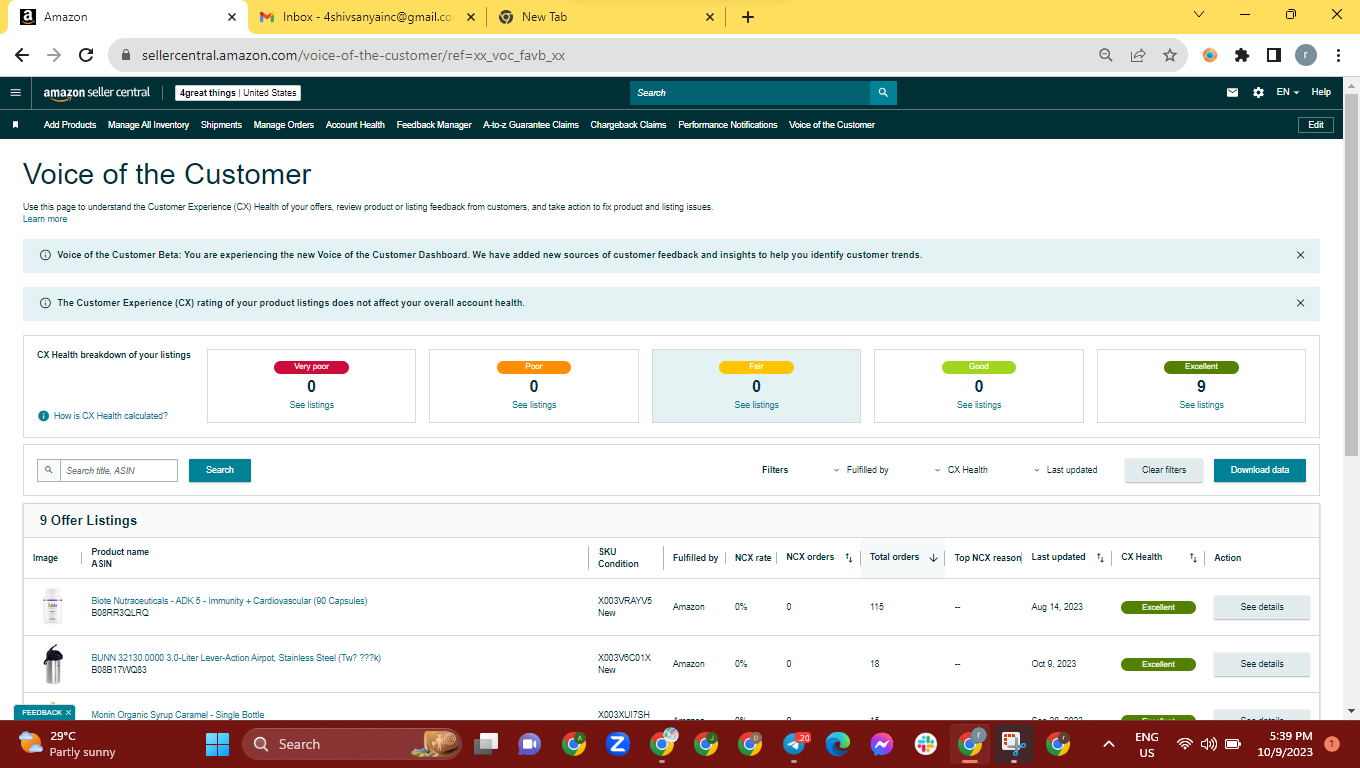The height and width of the screenshot is (768, 1360).
Task: Open Telegram from the taskbar
Action: click(796, 744)
